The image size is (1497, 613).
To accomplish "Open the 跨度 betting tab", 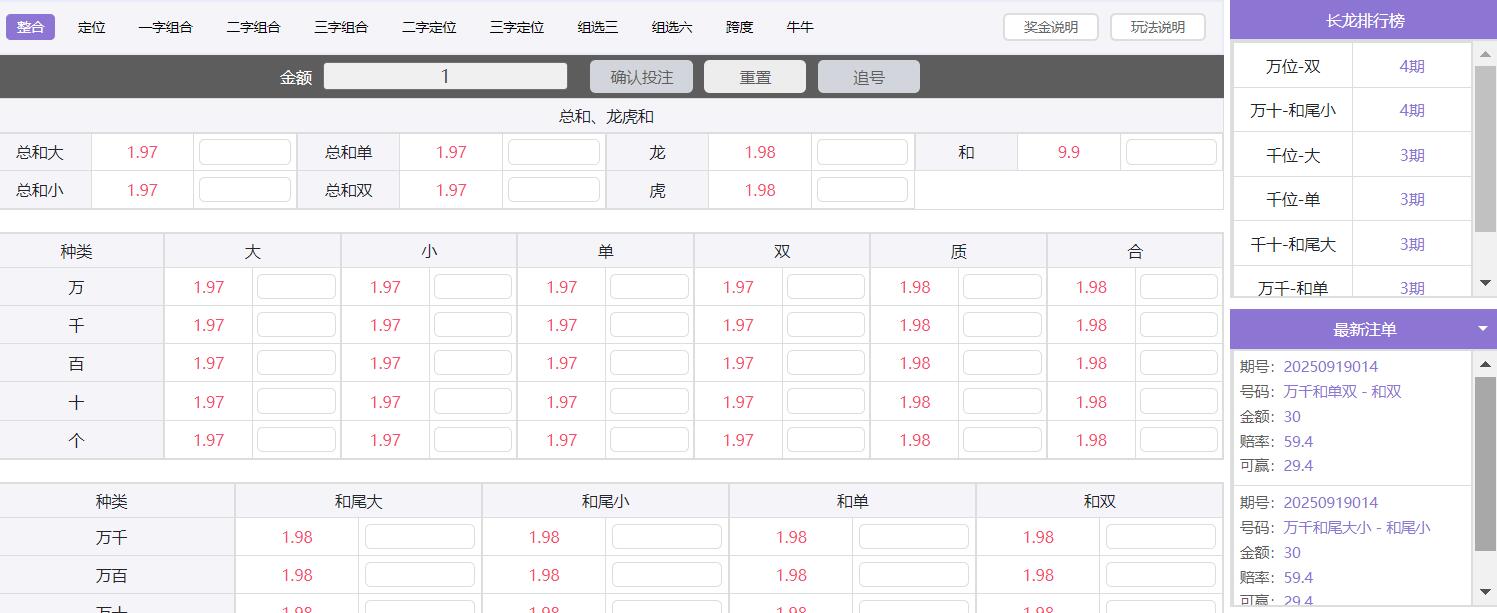I will tap(739, 27).
